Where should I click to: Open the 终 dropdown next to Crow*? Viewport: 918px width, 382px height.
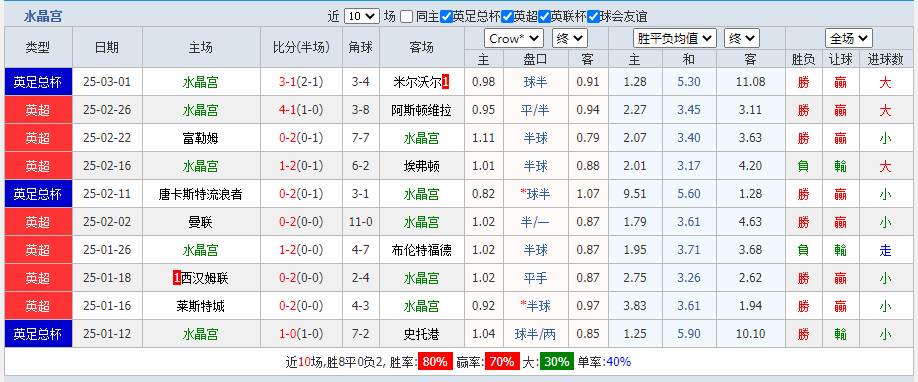coord(569,39)
